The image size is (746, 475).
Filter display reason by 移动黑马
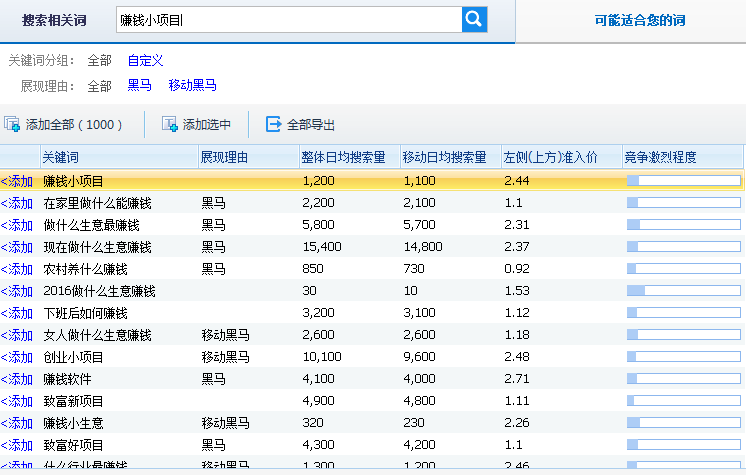coord(192,86)
